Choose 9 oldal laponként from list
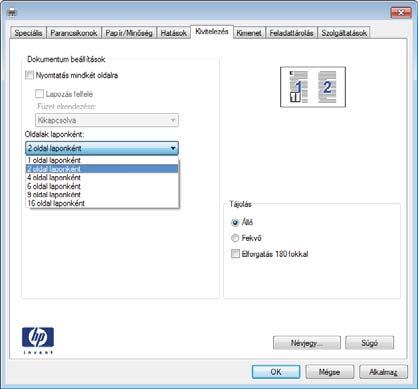Image resolution: width=418 pixels, height=389 pixels. (x=102, y=194)
